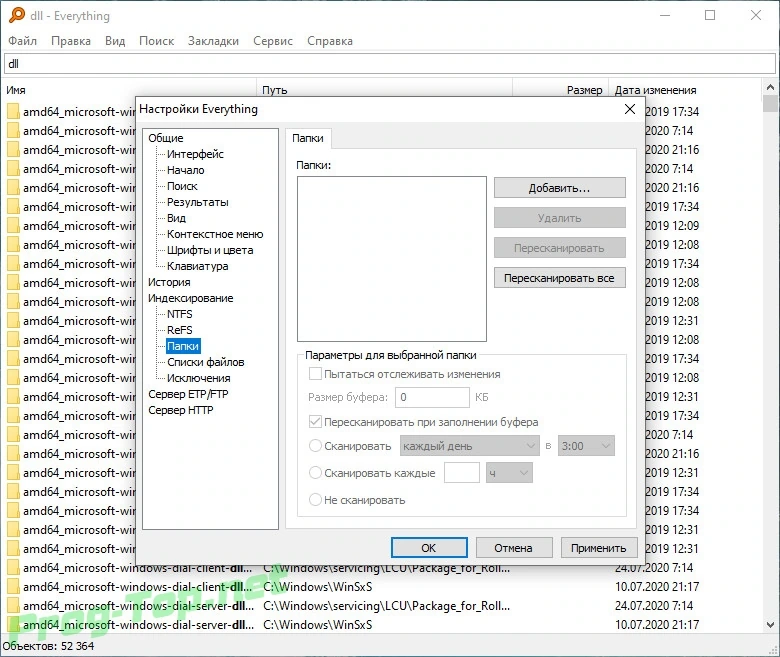Screen dimensions: 780x657
Task: Select Результаты in settings tree
Action: [197, 202]
